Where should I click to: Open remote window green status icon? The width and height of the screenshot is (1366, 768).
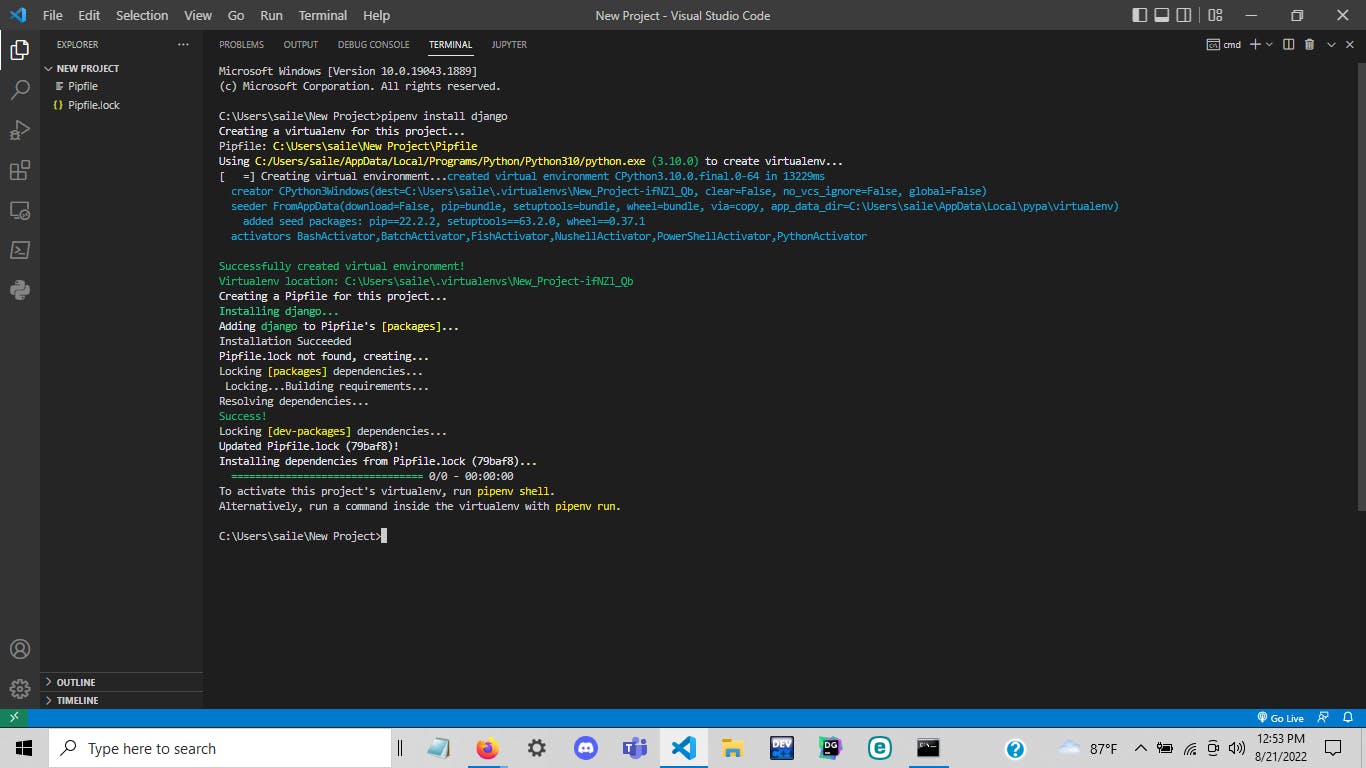(14, 718)
